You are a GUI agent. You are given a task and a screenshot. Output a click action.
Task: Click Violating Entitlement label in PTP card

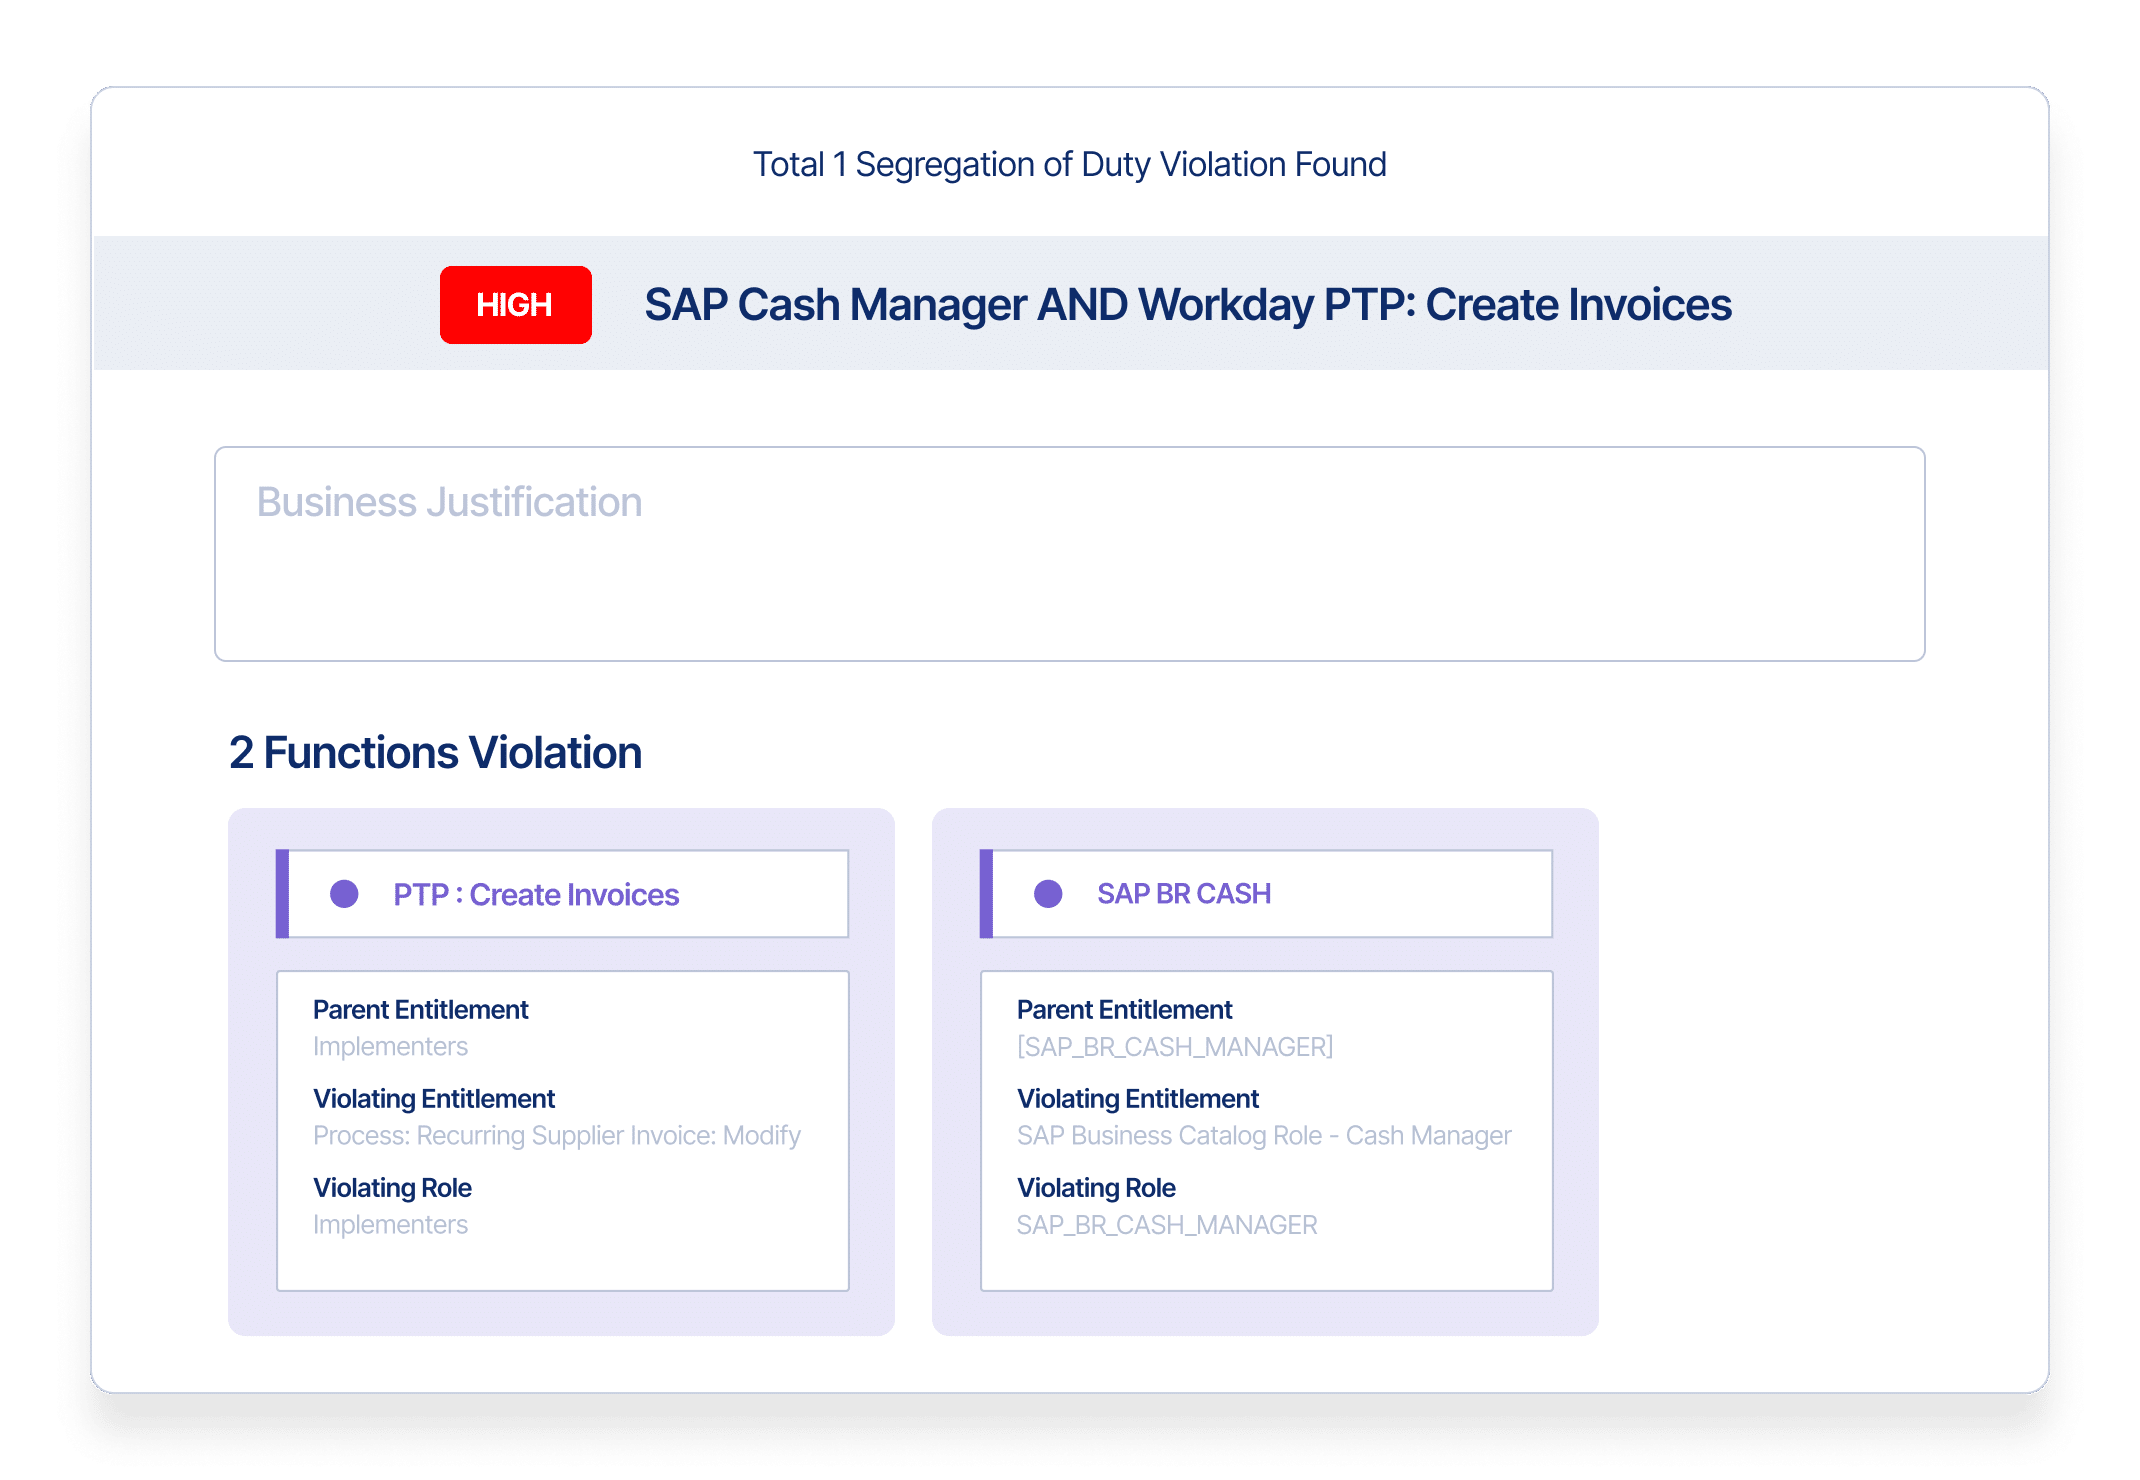(434, 1099)
